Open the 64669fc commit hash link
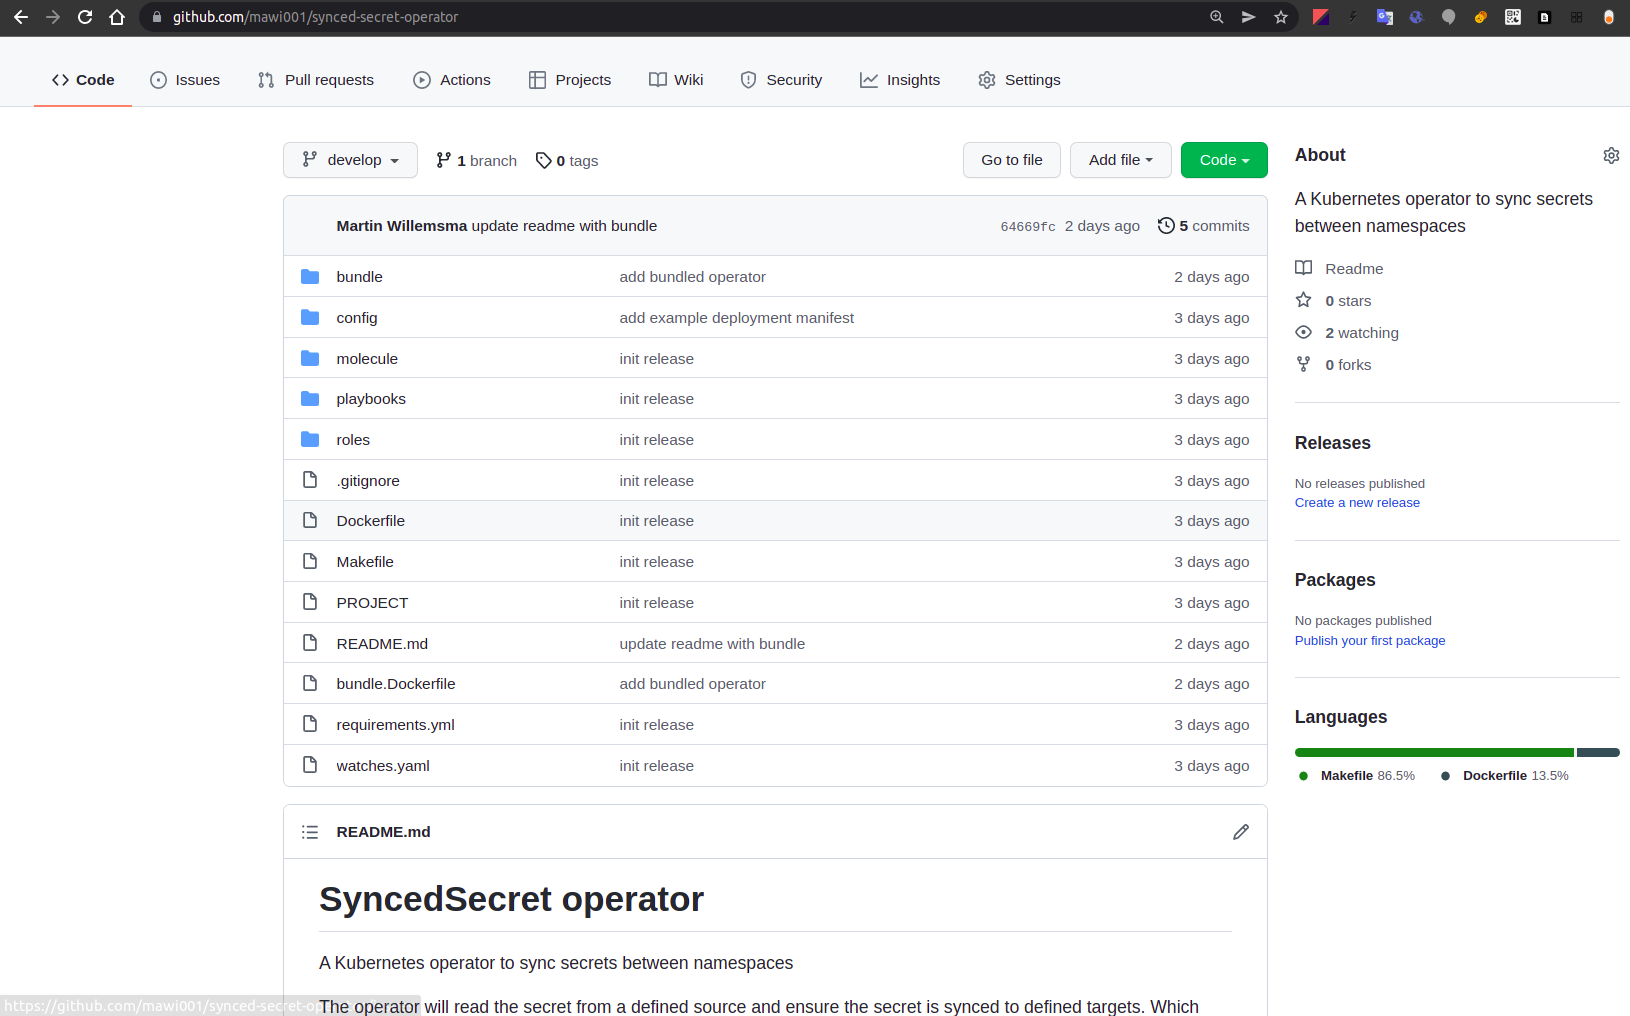 (1027, 227)
